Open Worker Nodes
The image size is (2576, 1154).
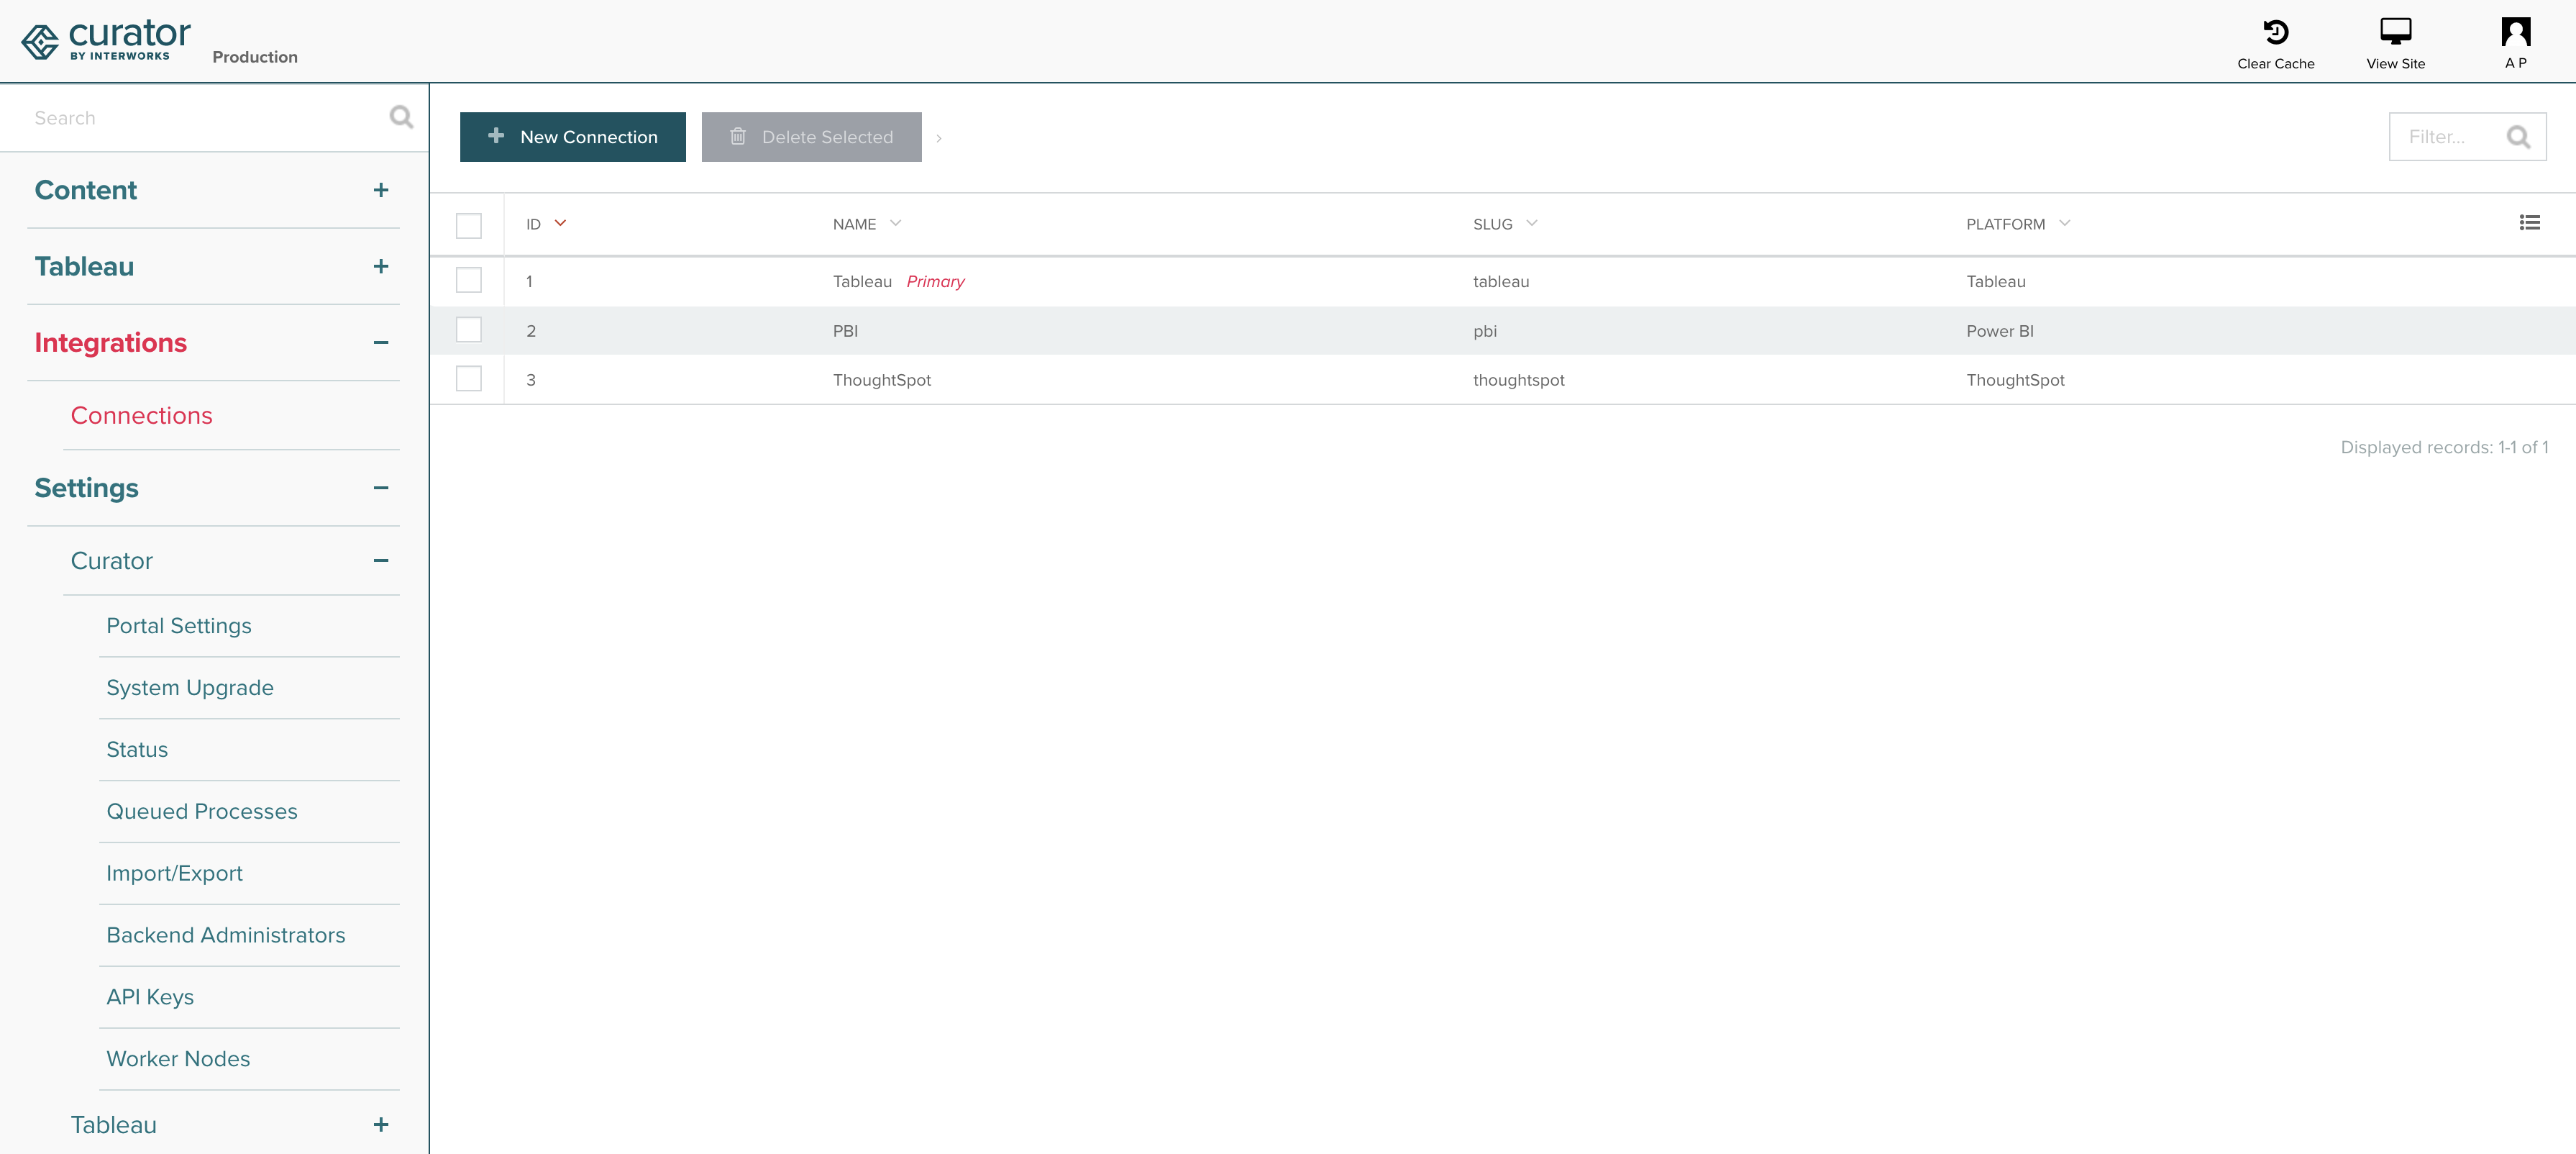coord(178,1059)
